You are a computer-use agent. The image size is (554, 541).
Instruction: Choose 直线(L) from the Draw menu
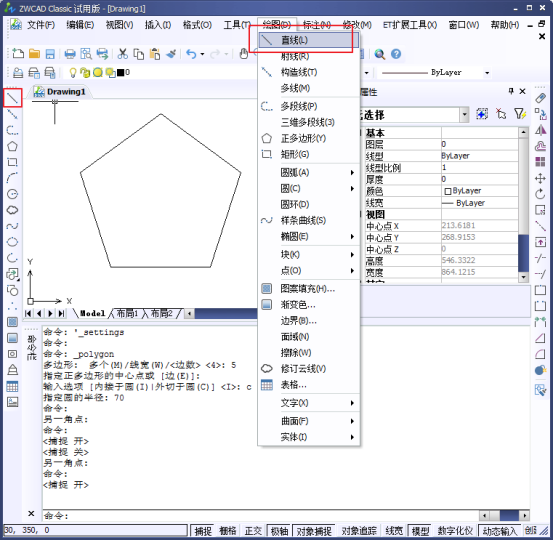pos(309,40)
